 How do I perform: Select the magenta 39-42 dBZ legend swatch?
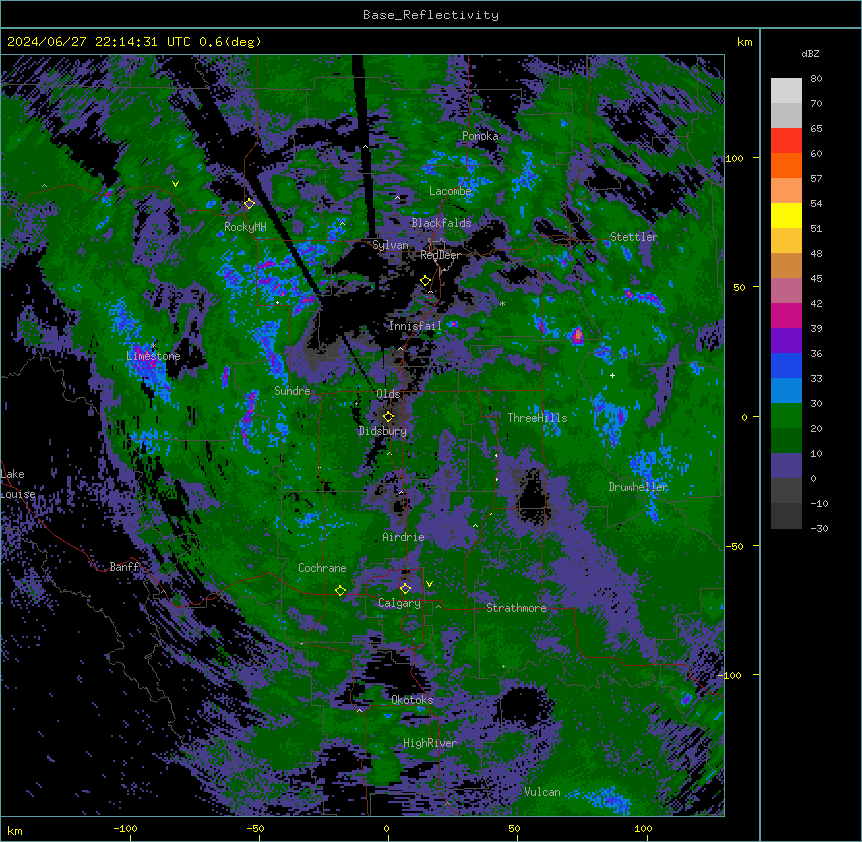(786, 315)
